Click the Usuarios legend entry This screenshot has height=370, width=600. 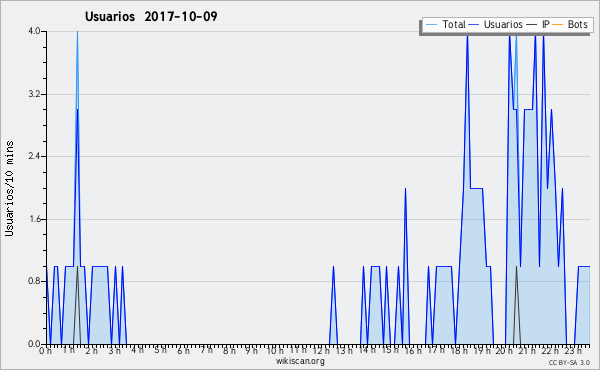click(495, 24)
